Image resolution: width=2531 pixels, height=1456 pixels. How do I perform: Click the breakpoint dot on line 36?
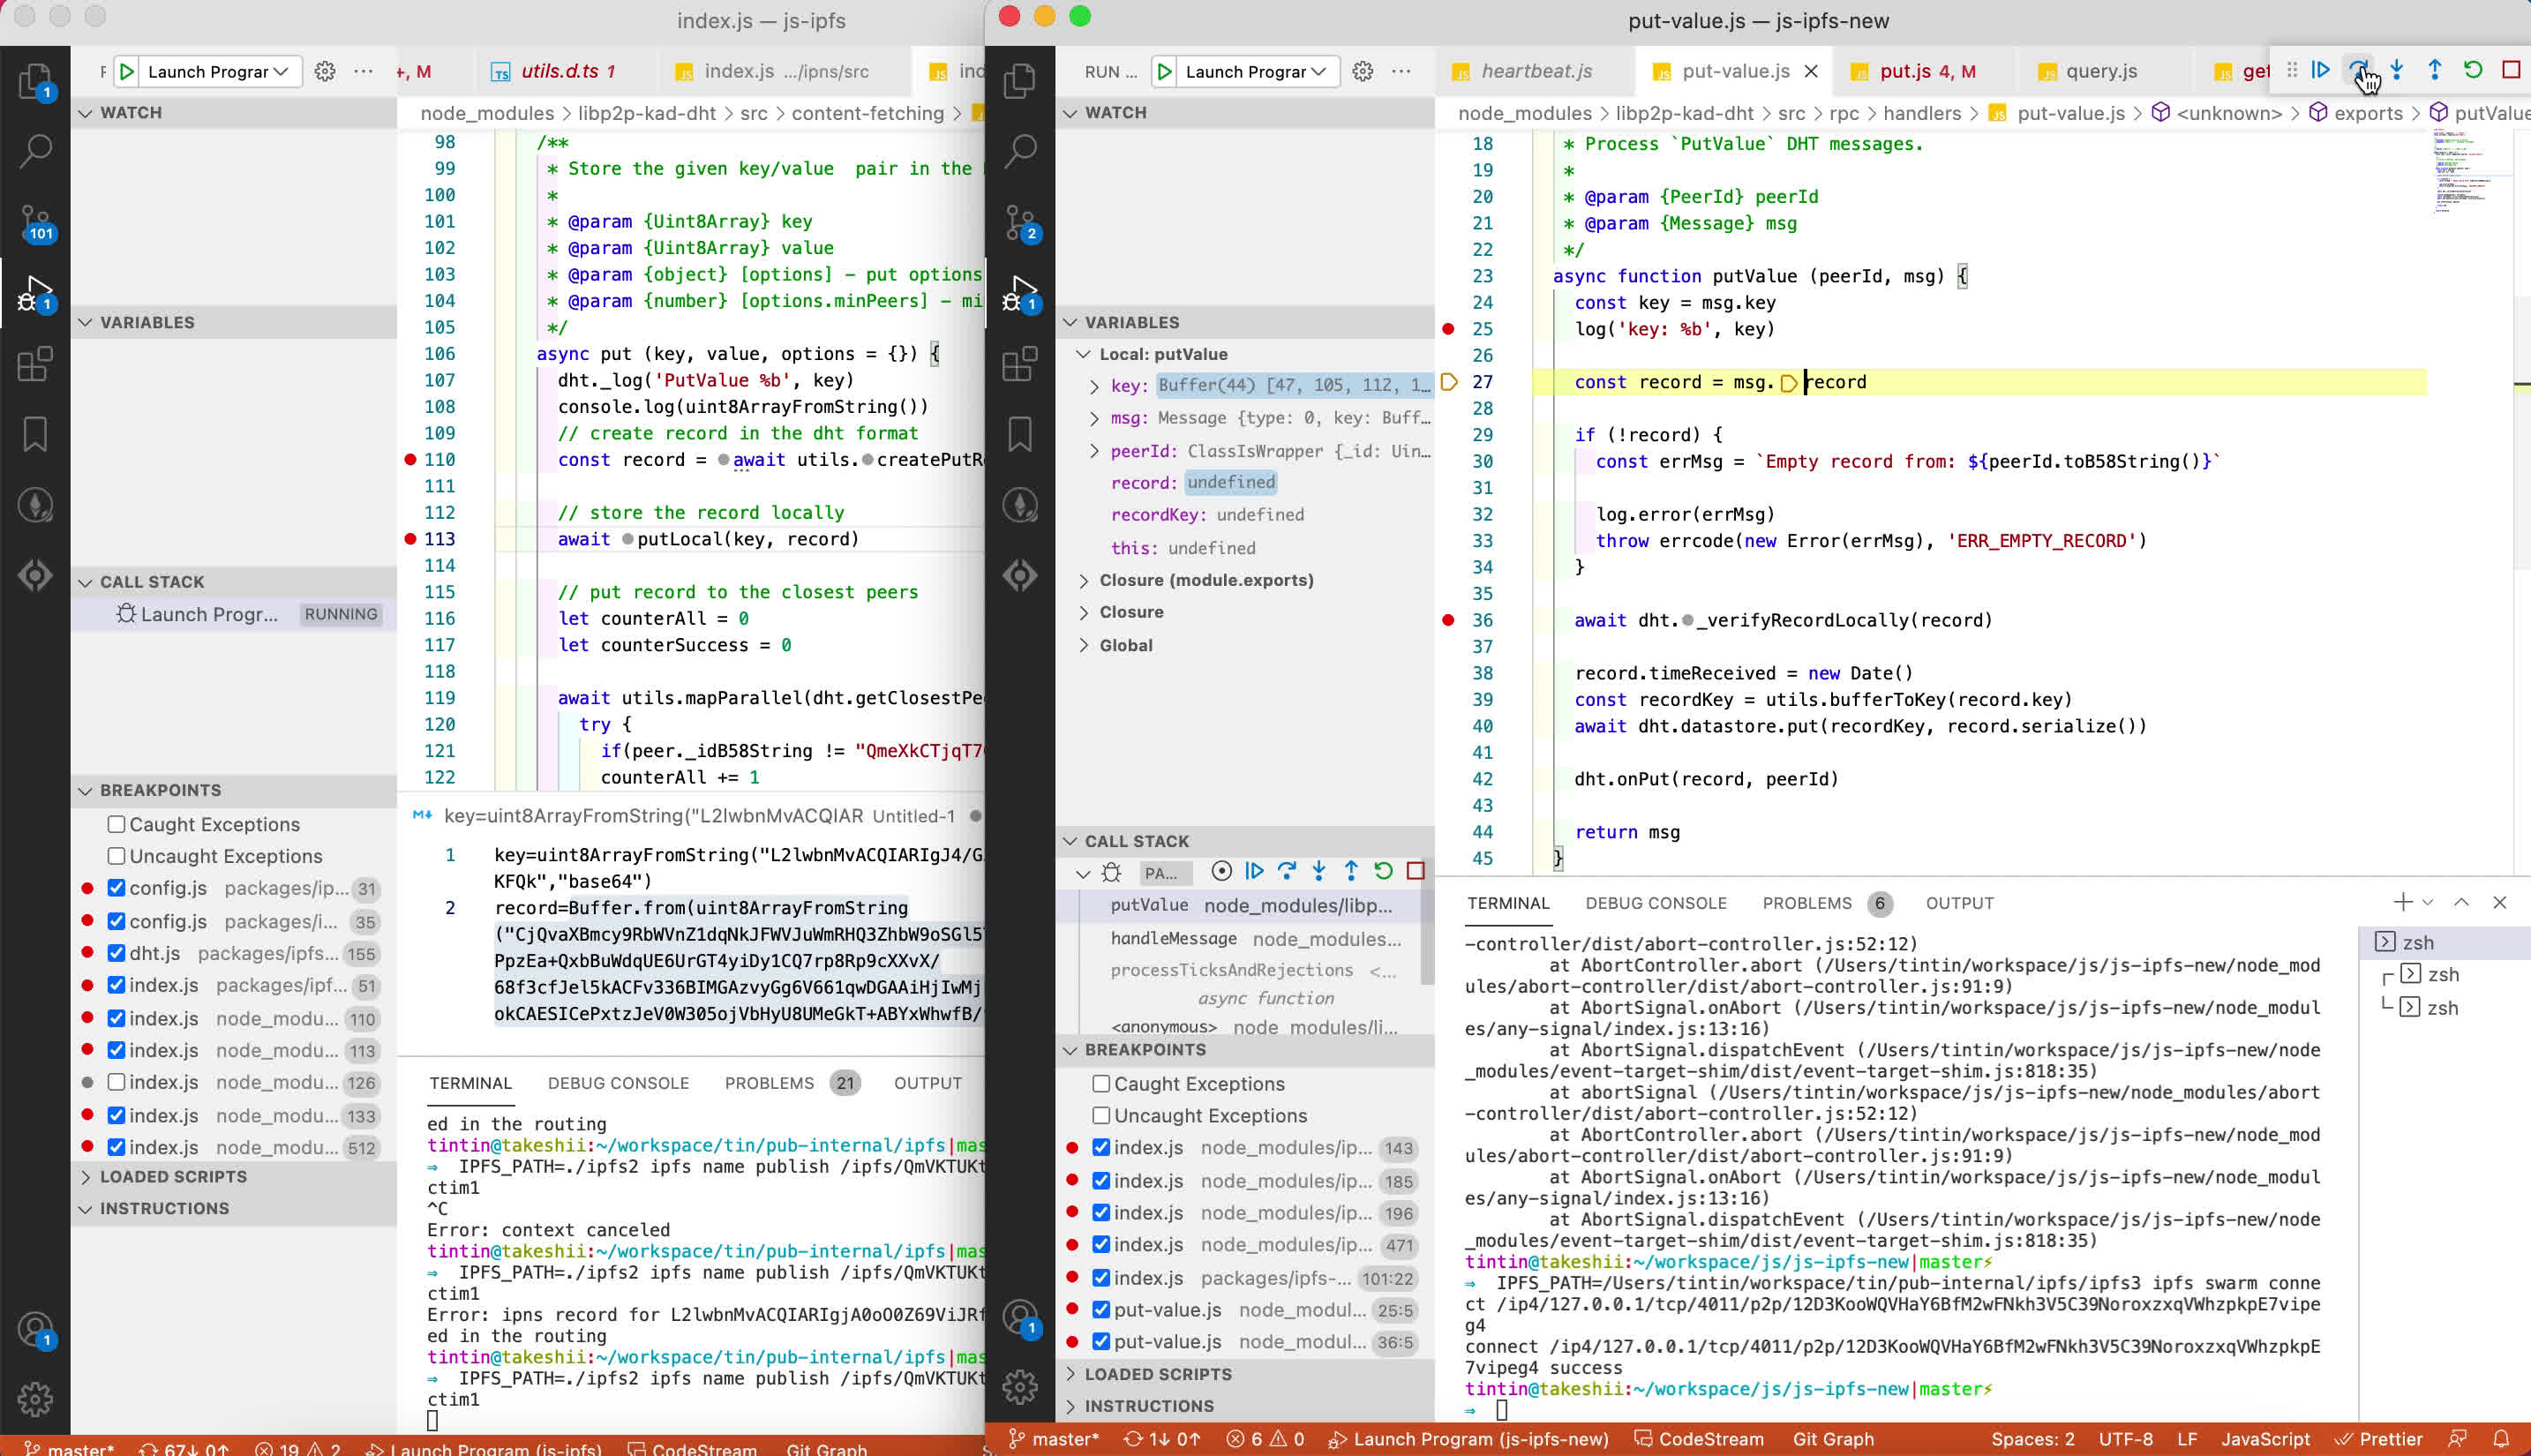(x=1448, y=620)
